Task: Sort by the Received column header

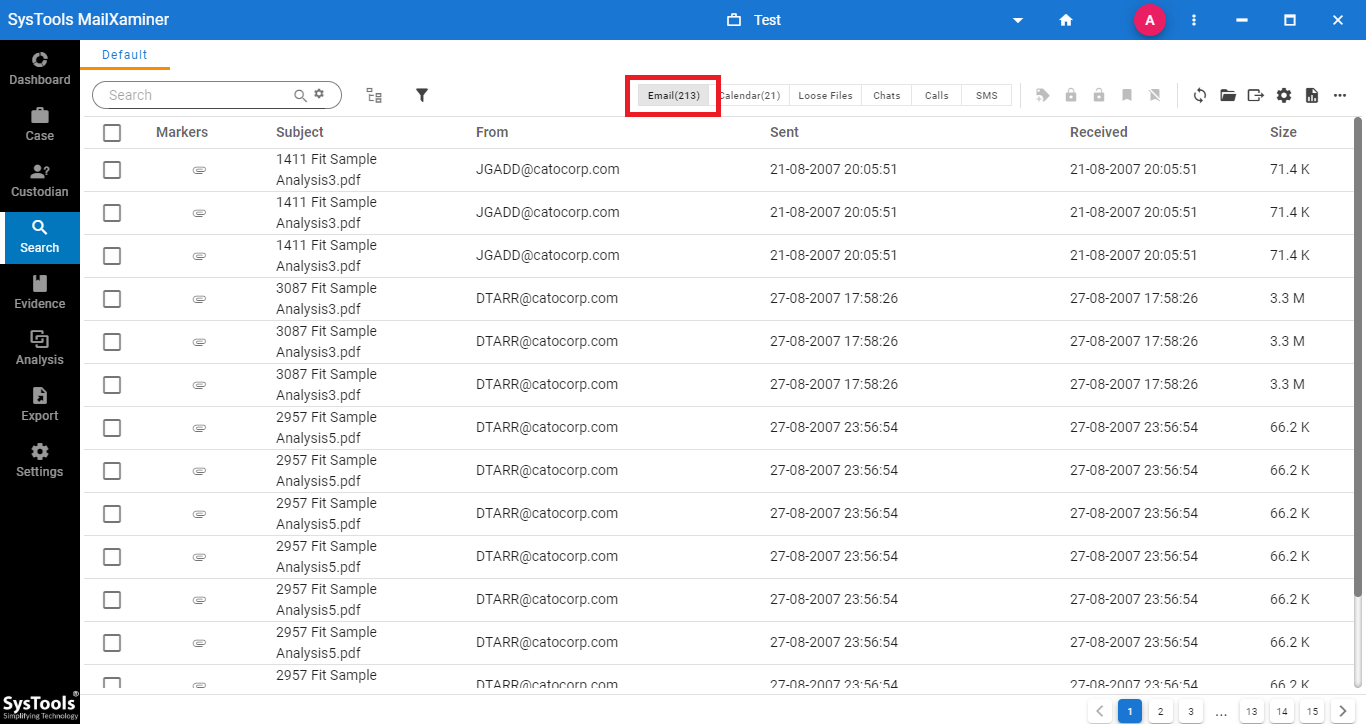Action: [1099, 132]
